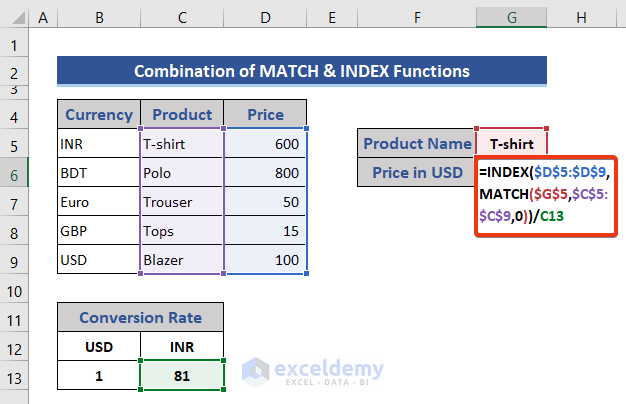
Task: Select the row 6 header
Action: pos(14,173)
